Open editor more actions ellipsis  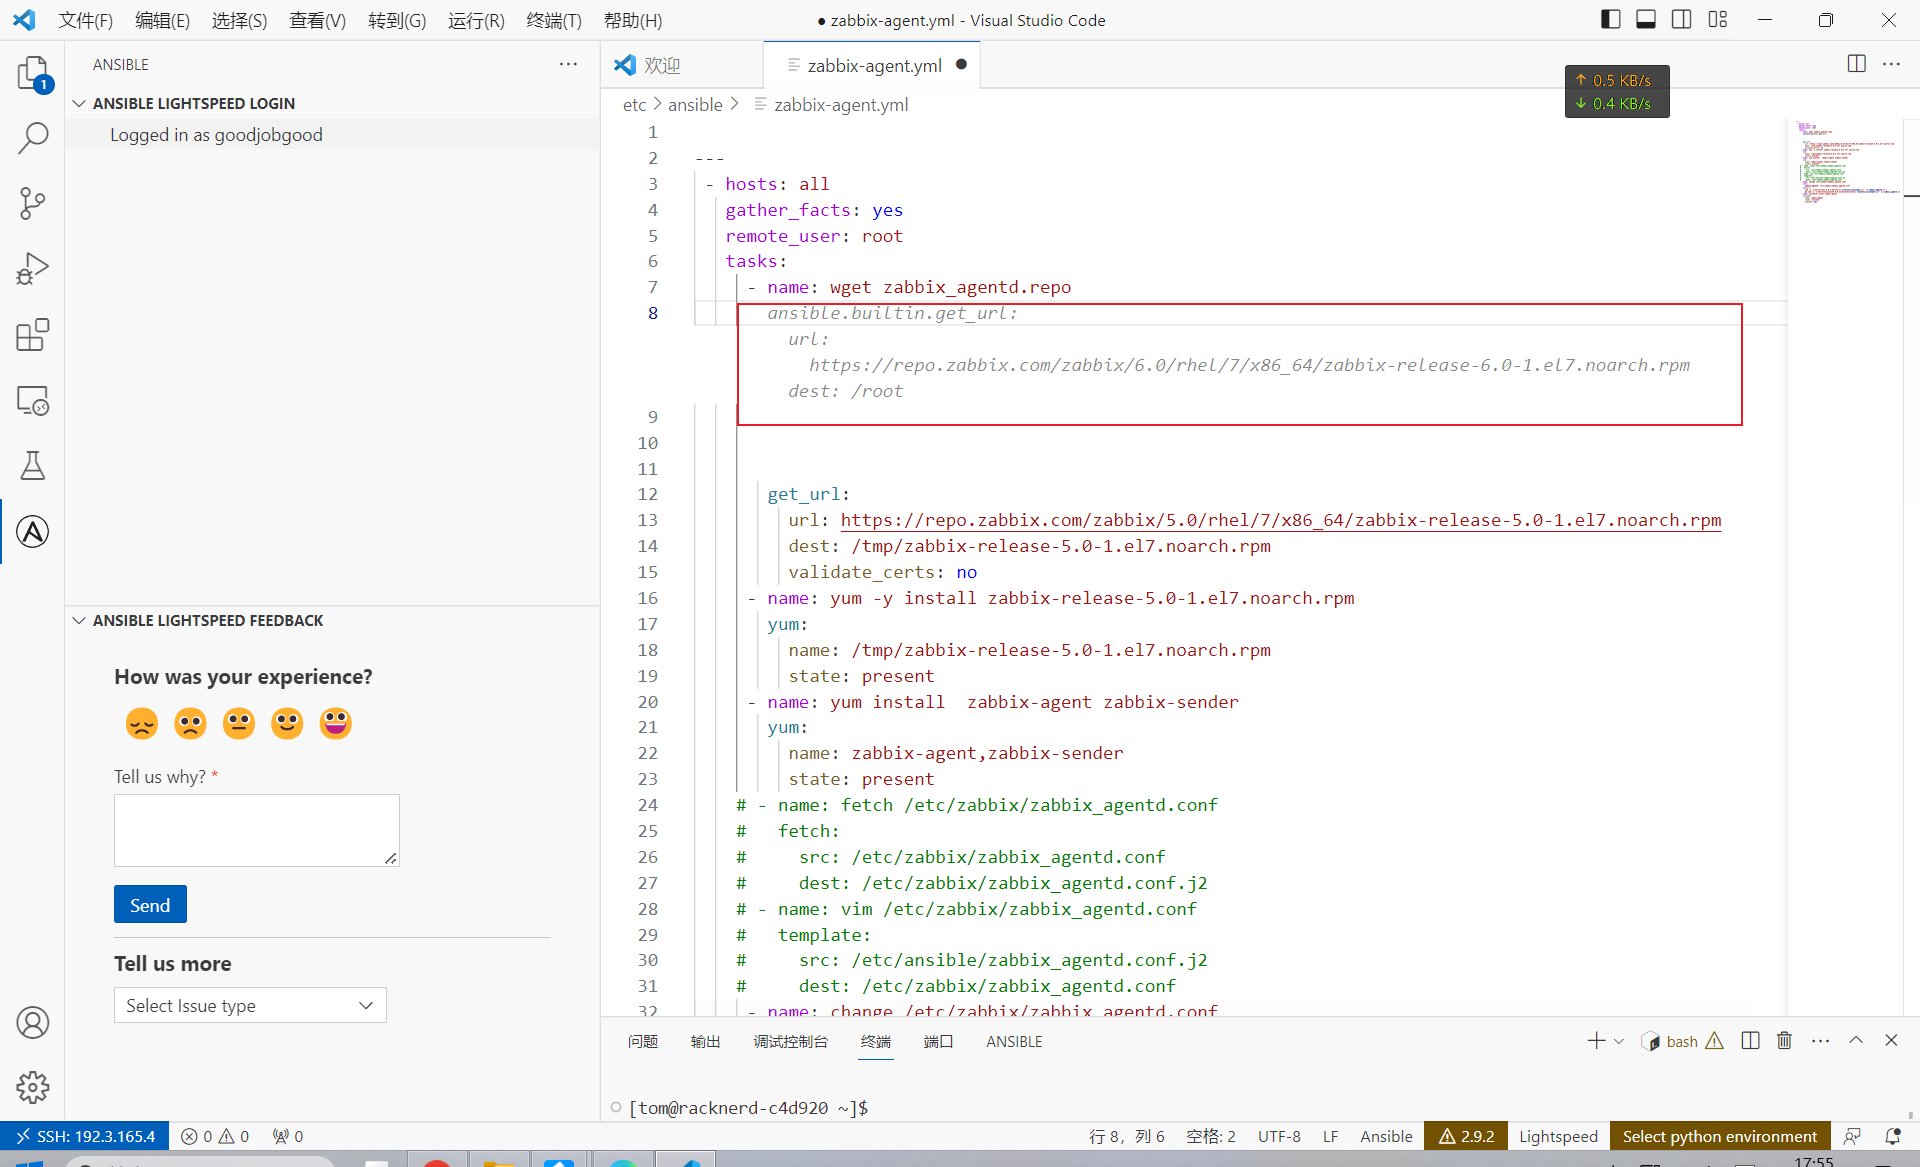[x=1891, y=64]
